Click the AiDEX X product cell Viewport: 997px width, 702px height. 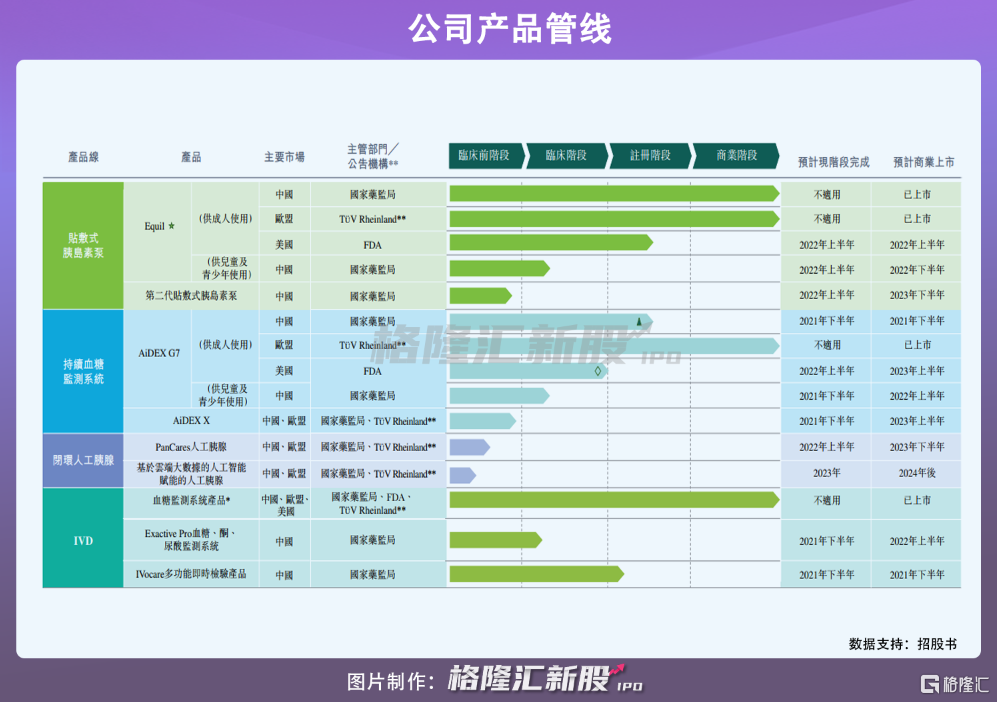coord(191,421)
